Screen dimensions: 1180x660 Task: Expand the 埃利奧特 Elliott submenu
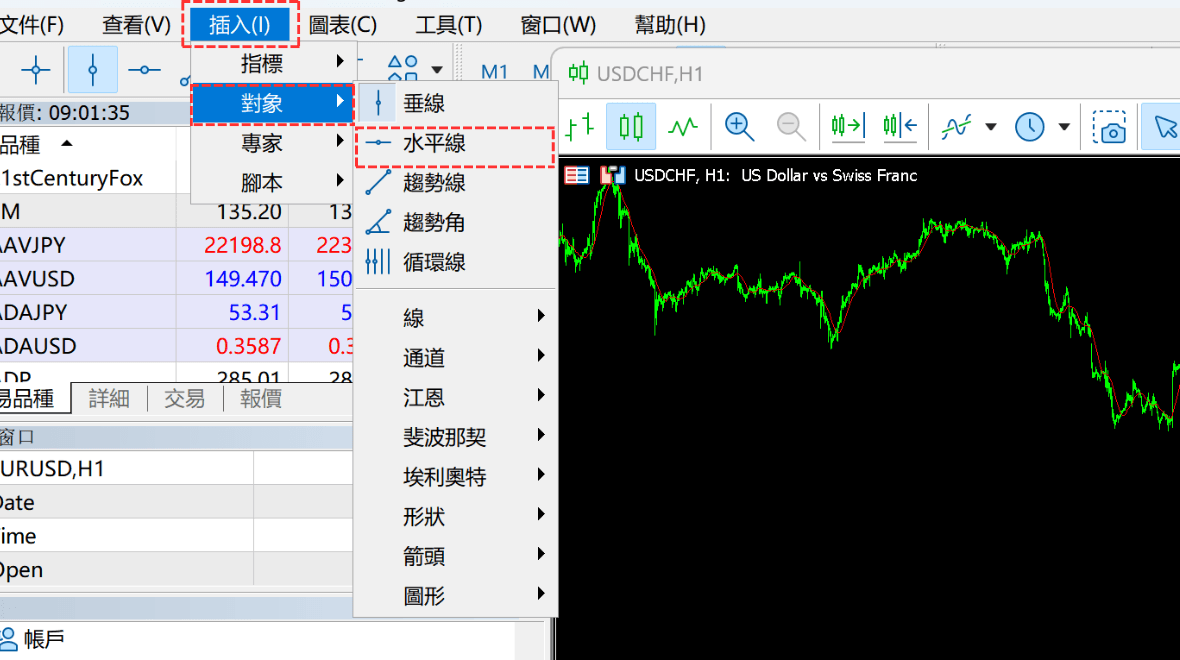(455, 476)
